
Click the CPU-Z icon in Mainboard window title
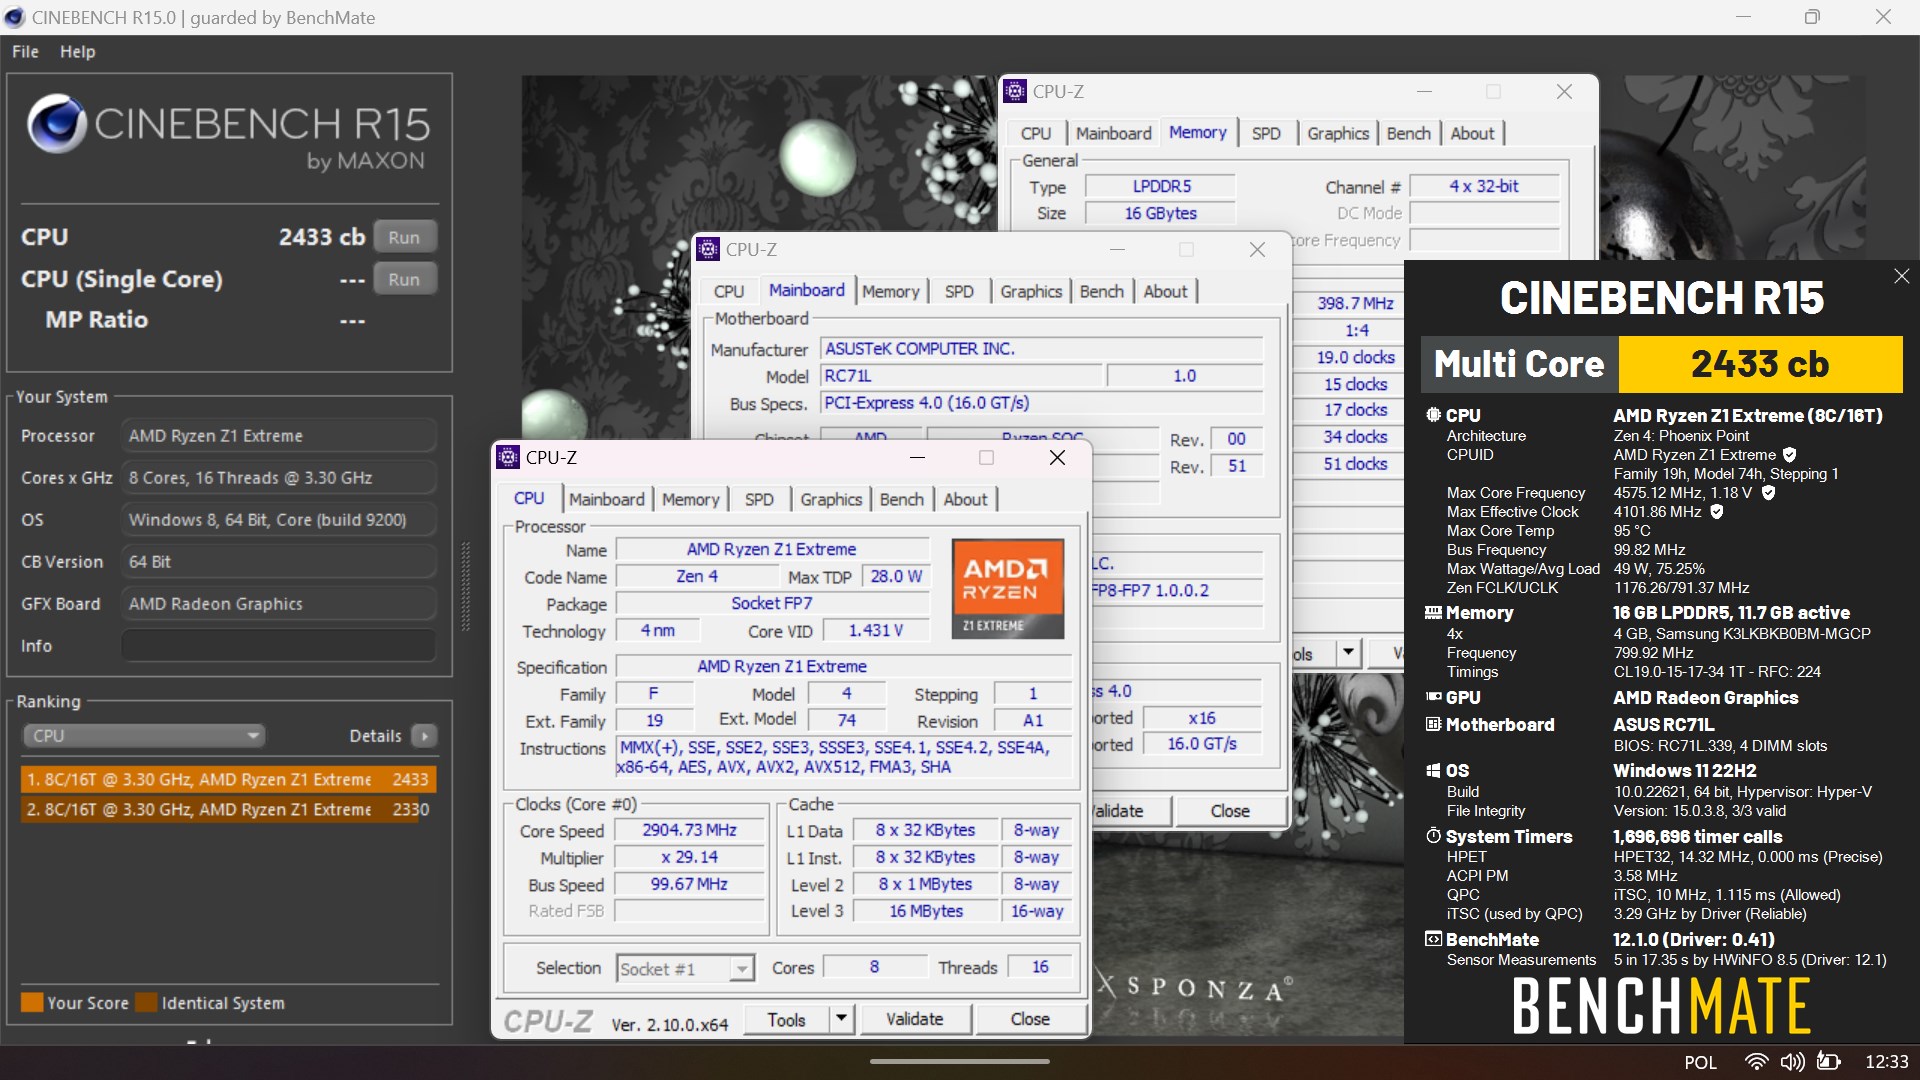tap(708, 249)
